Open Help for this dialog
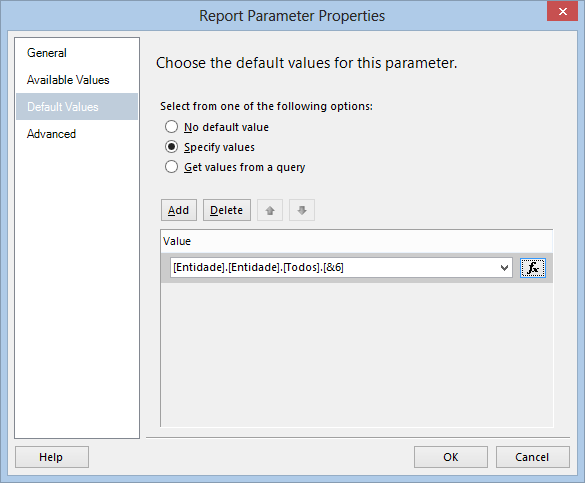Screen dimensions: 585x483 click(51, 457)
